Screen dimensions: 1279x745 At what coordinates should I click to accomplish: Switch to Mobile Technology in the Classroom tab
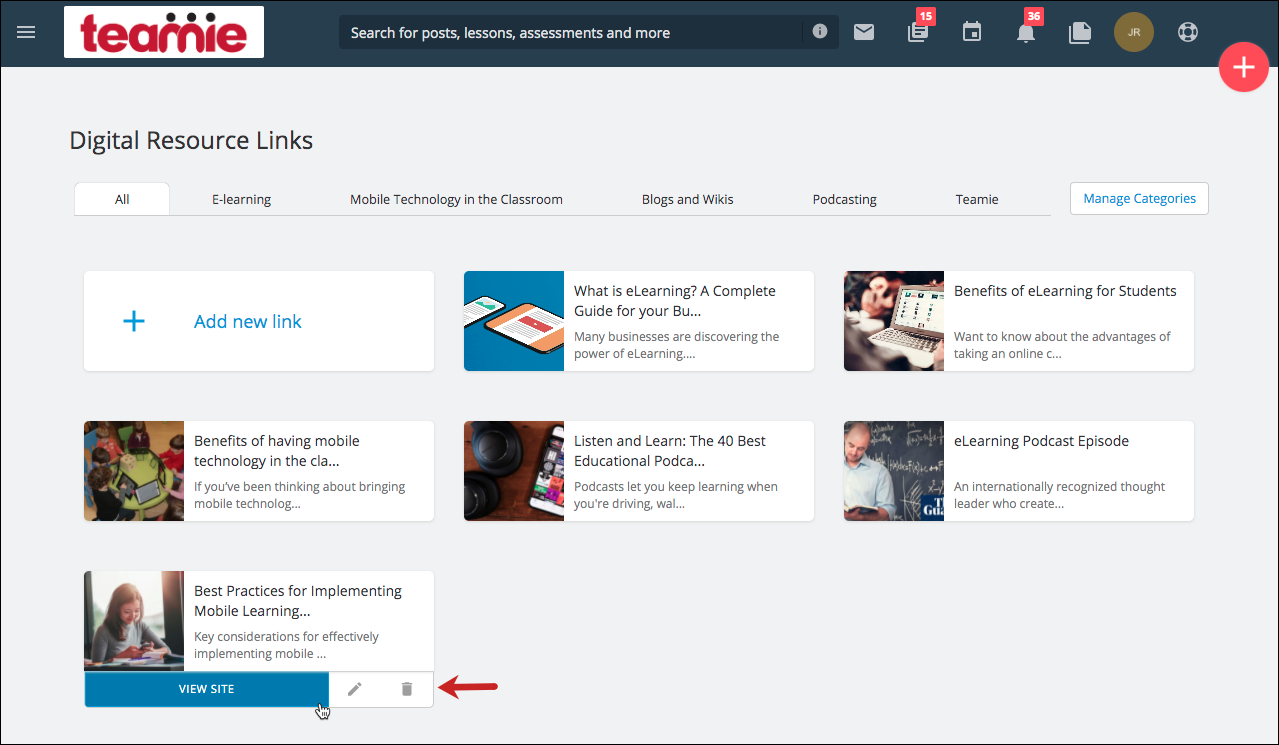pyautogui.click(x=456, y=199)
